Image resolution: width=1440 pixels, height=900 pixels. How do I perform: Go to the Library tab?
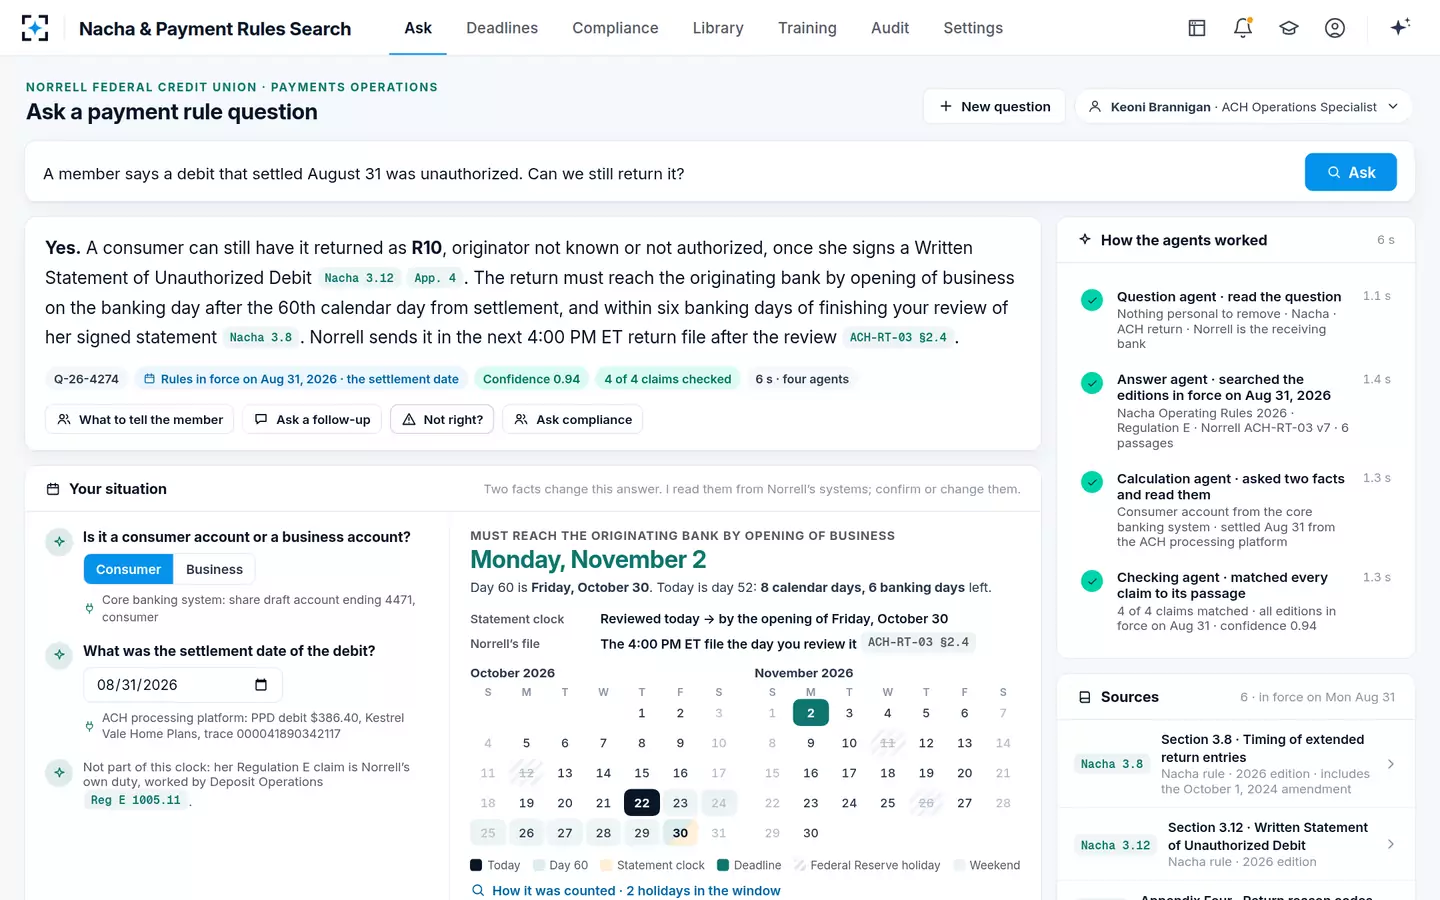tap(718, 28)
